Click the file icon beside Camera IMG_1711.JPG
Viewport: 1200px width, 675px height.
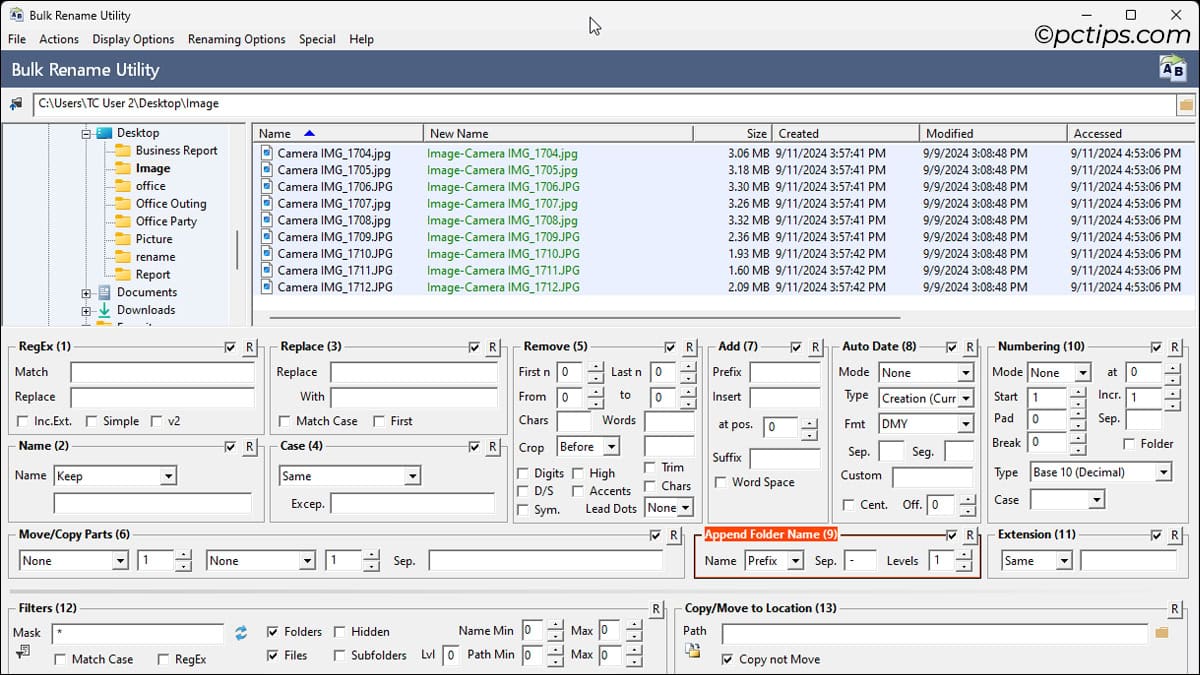[266, 270]
